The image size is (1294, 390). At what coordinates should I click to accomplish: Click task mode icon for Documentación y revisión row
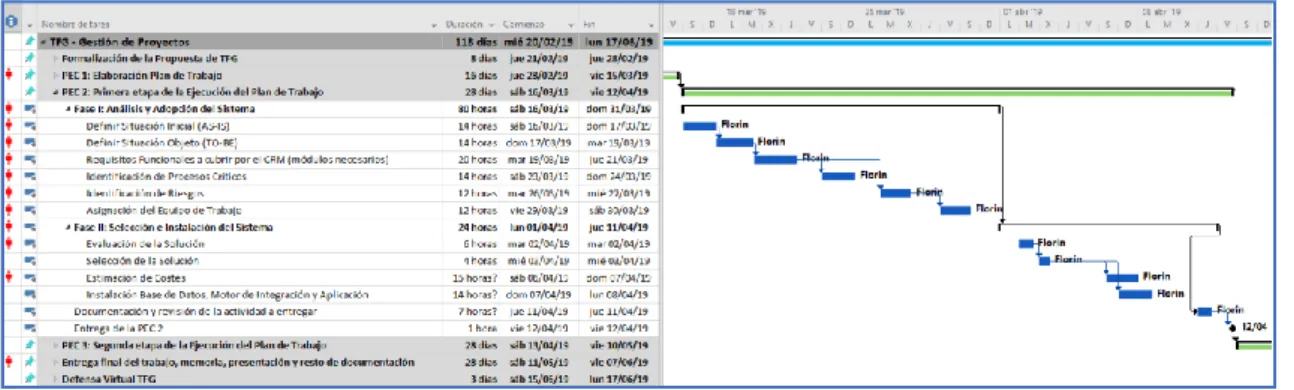[29, 312]
